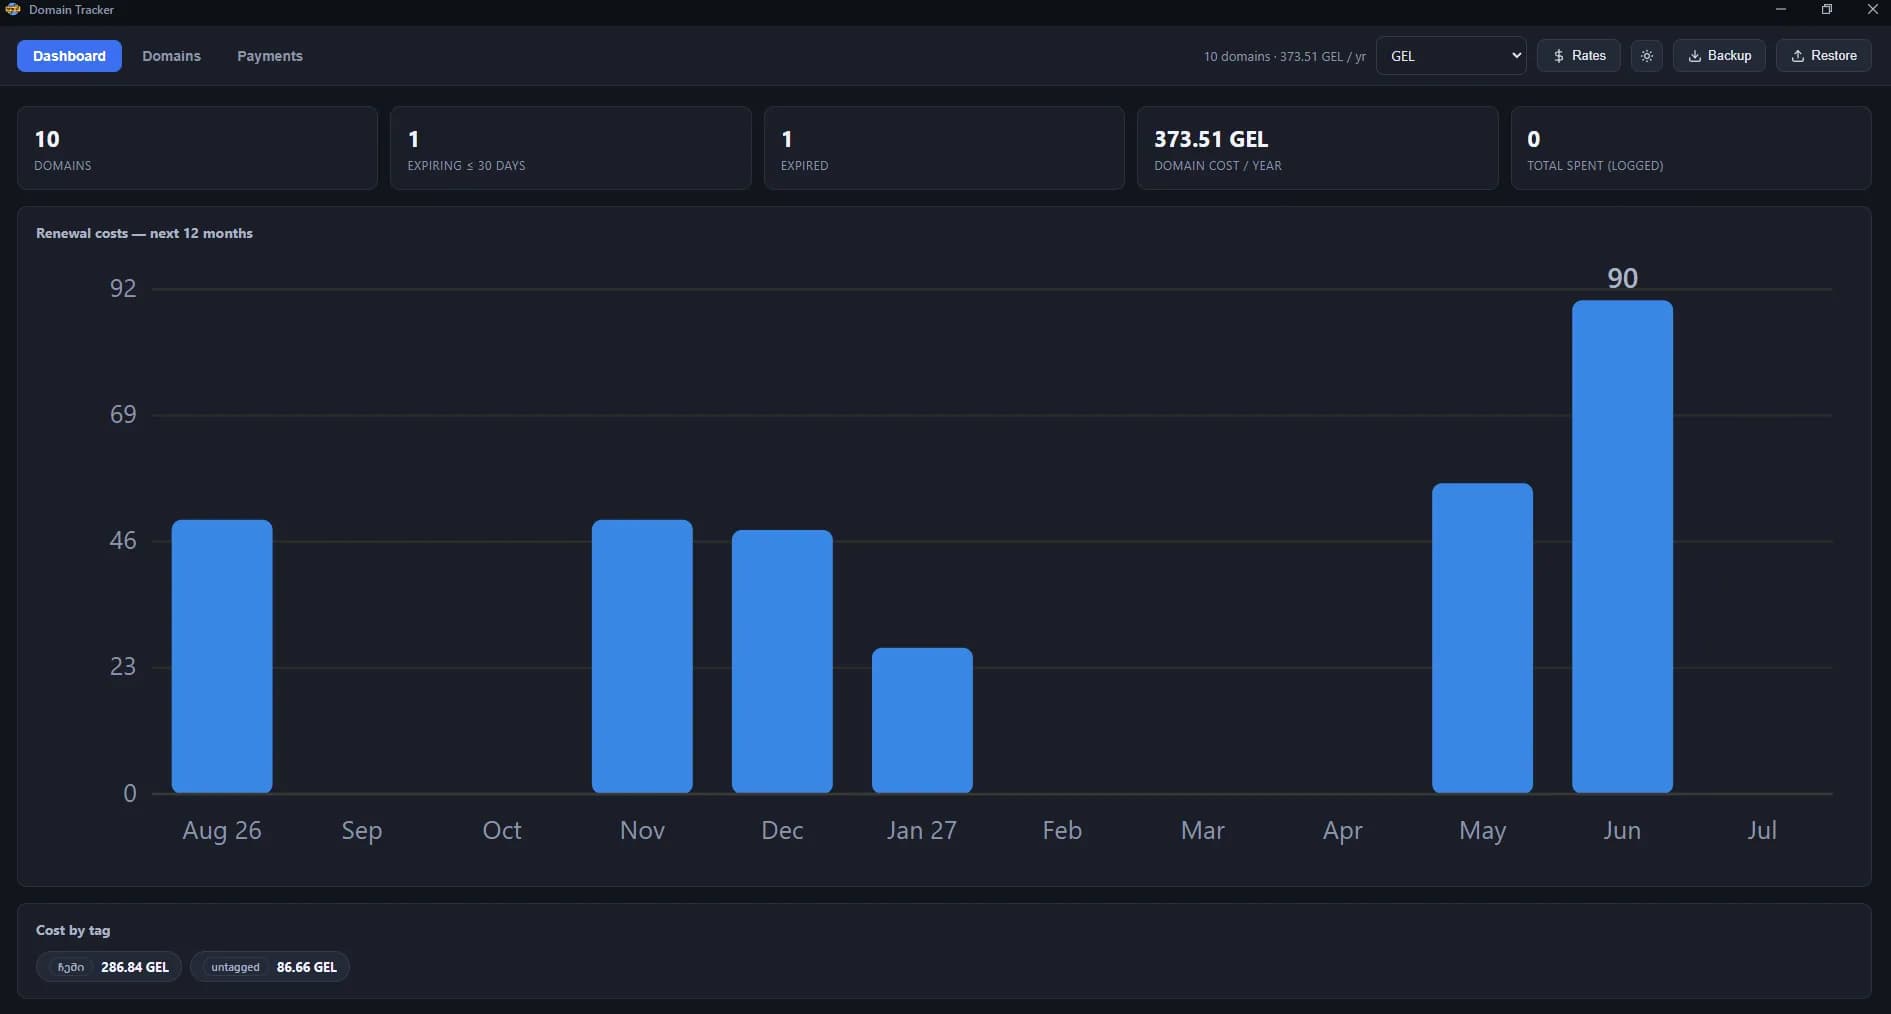Open exchange Rates settings
The width and height of the screenshot is (1891, 1014).
click(1579, 56)
